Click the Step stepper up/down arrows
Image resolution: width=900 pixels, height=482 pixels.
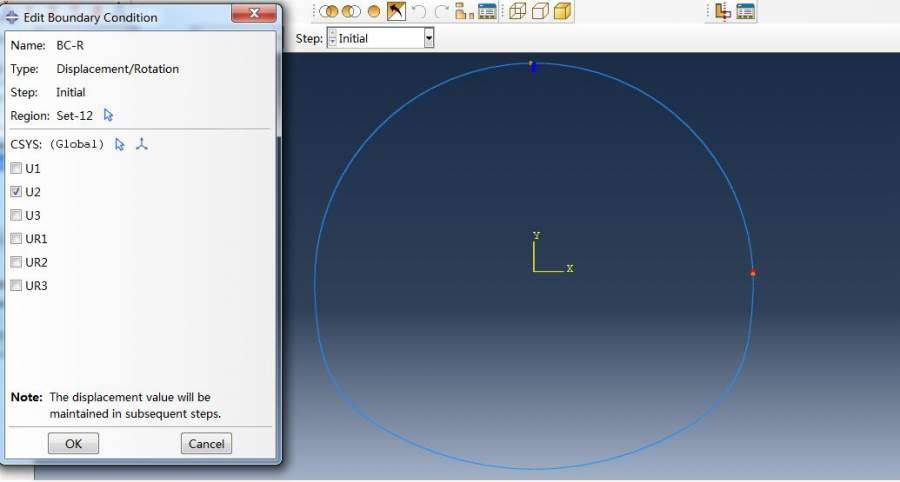tap(332, 38)
